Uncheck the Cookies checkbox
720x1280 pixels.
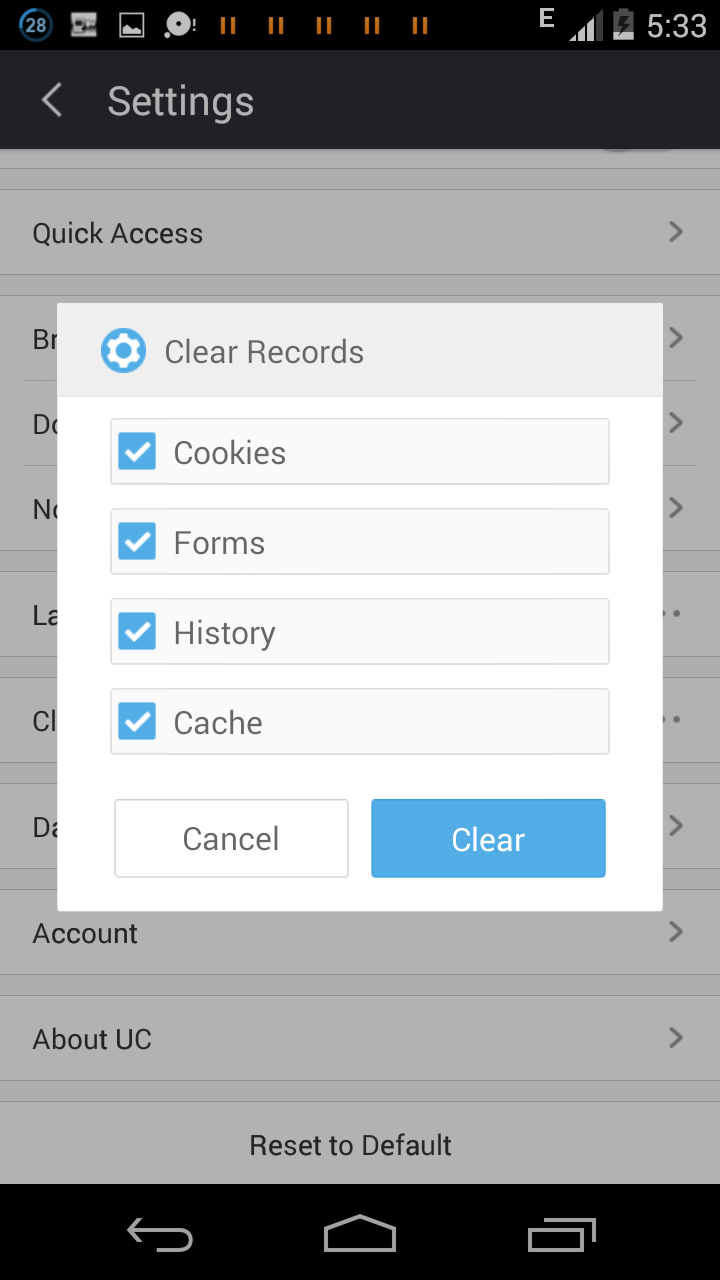tap(137, 451)
